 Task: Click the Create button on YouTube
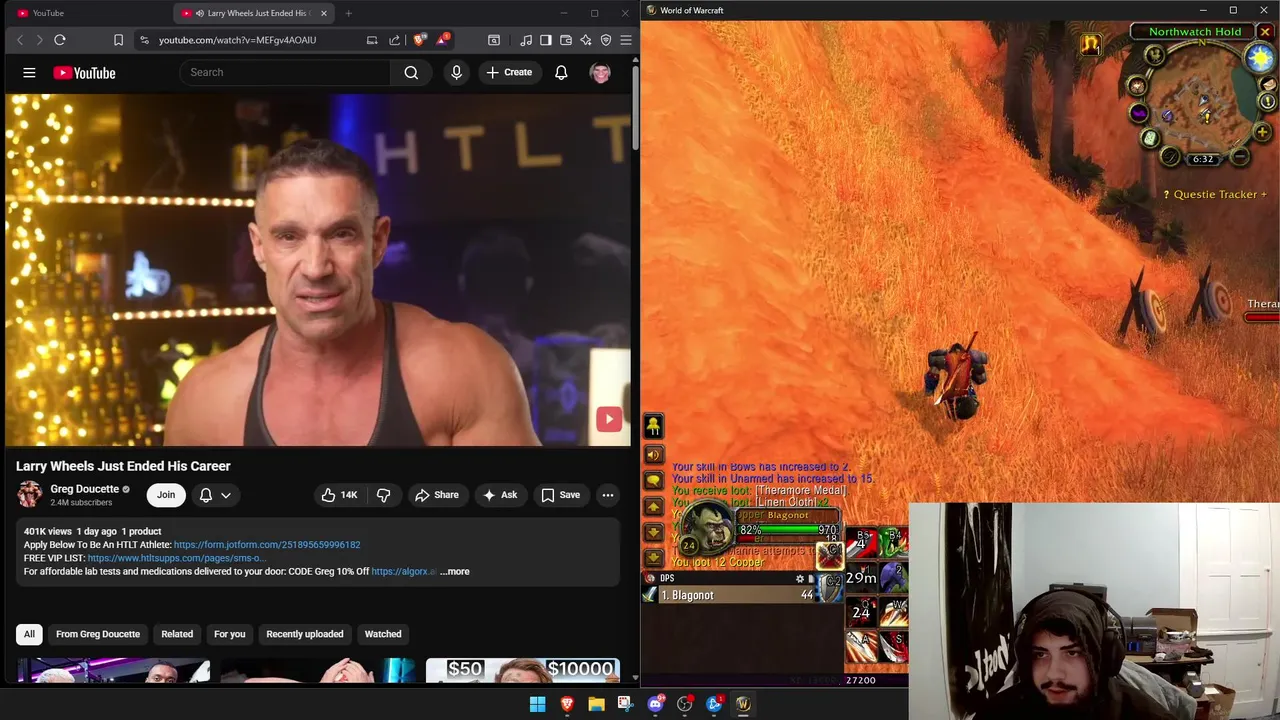coord(509,72)
